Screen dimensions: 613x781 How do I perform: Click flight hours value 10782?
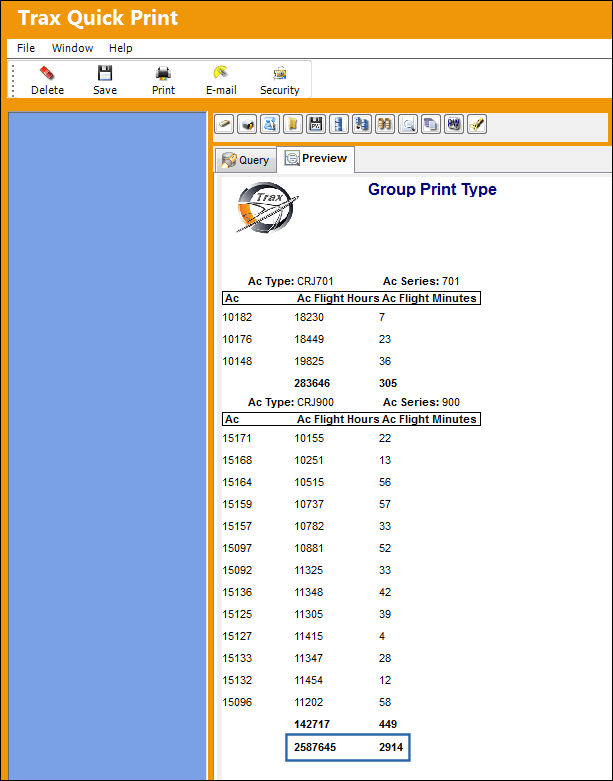(x=309, y=526)
